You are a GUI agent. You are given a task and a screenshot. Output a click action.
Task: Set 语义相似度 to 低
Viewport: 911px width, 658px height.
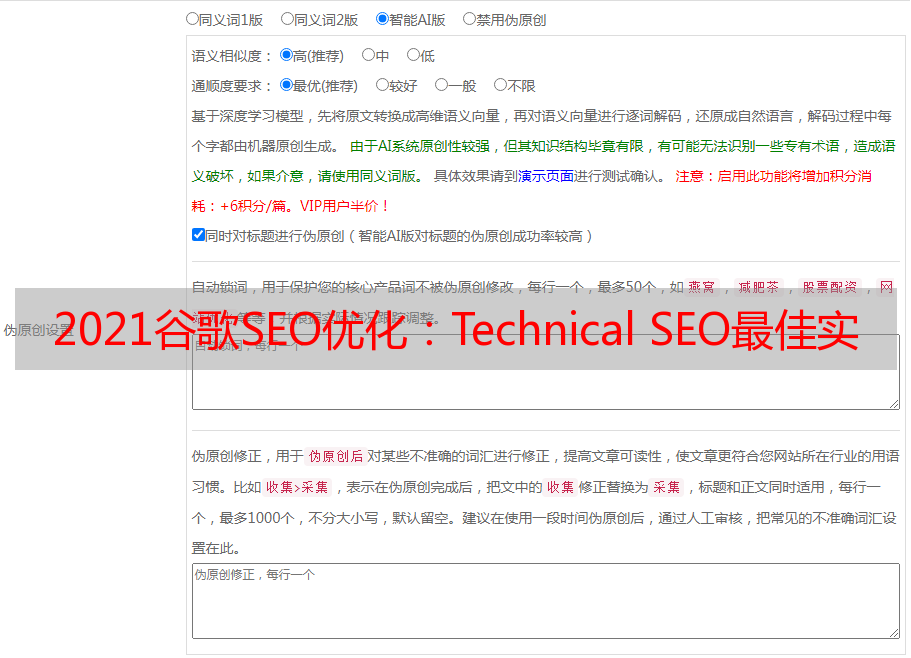pos(414,55)
